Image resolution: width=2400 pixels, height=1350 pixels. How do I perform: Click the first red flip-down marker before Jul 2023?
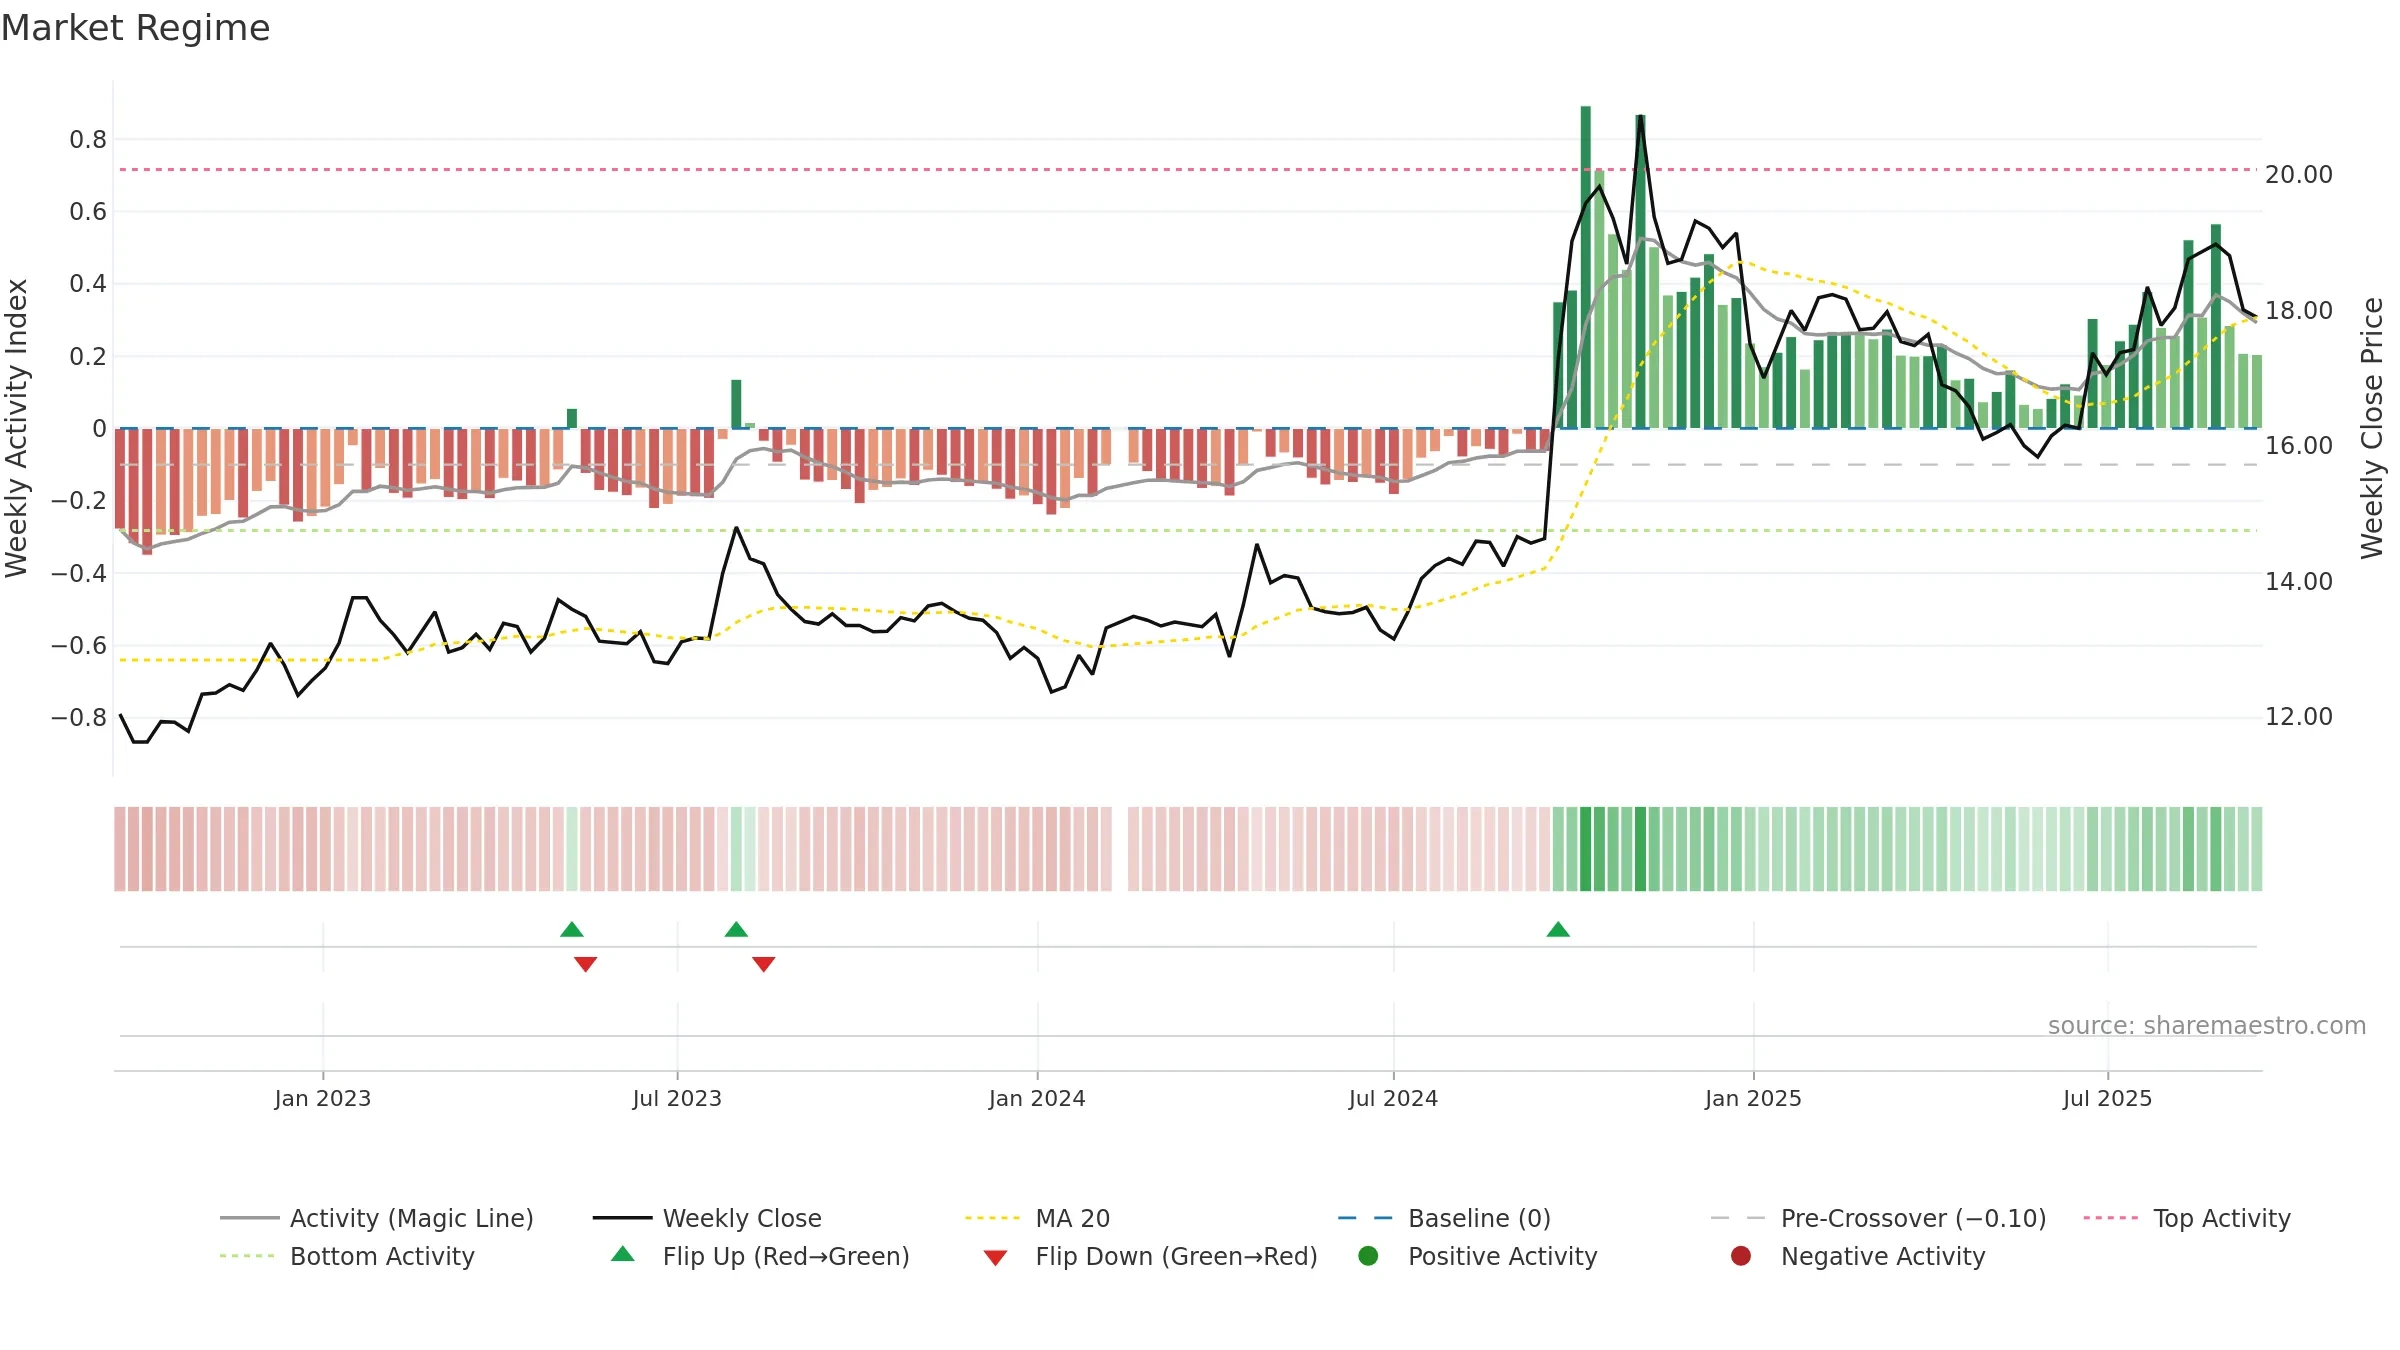586,964
